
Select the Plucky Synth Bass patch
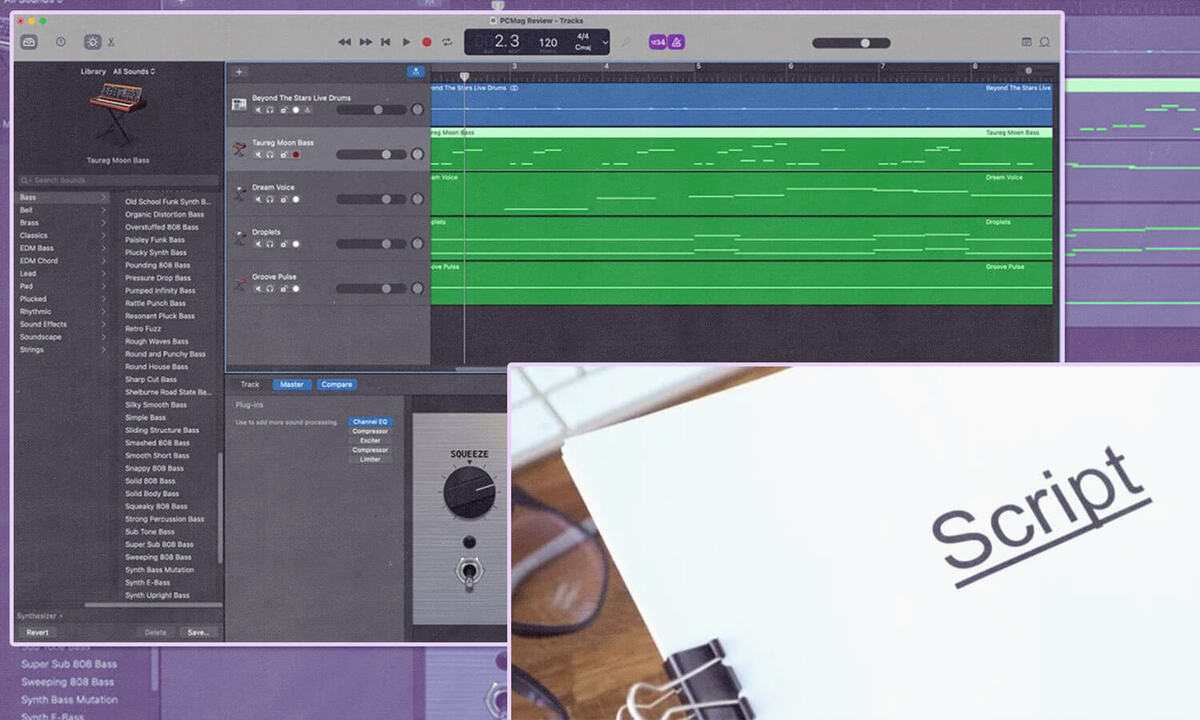(156, 252)
